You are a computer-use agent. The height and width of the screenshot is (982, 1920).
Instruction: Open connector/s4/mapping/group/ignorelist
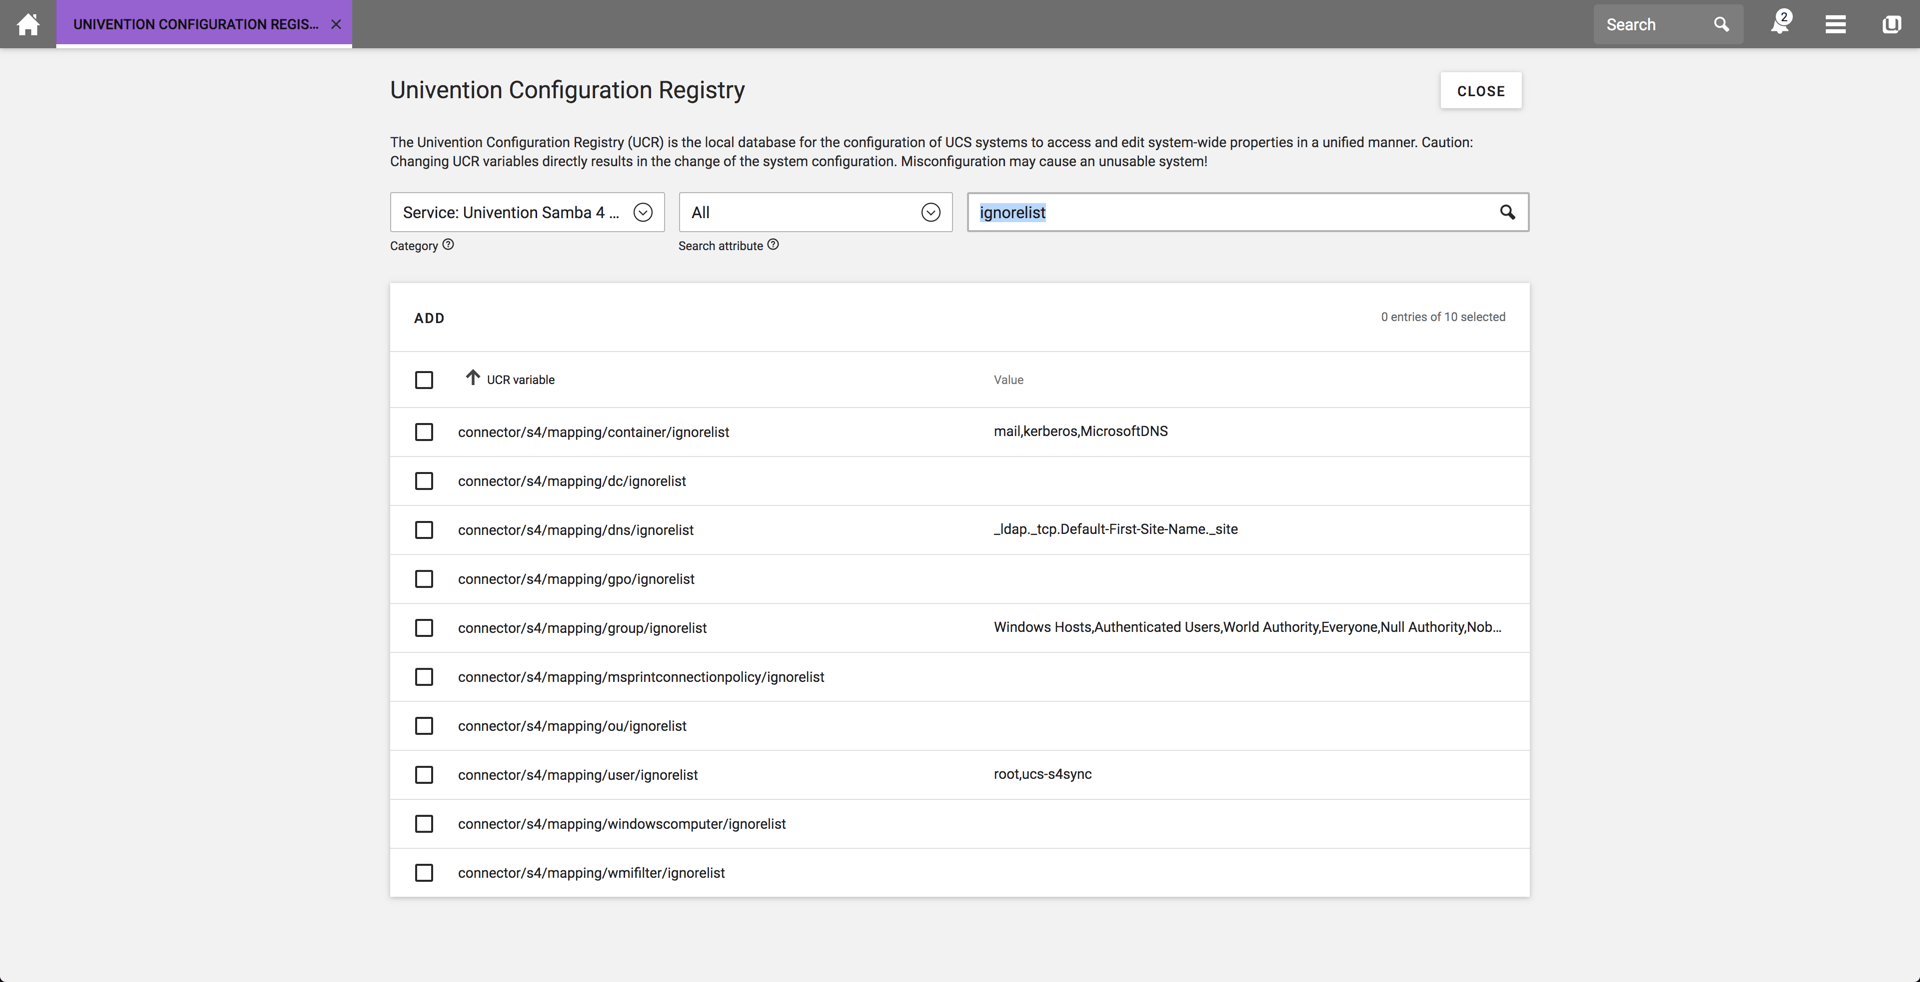click(582, 628)
